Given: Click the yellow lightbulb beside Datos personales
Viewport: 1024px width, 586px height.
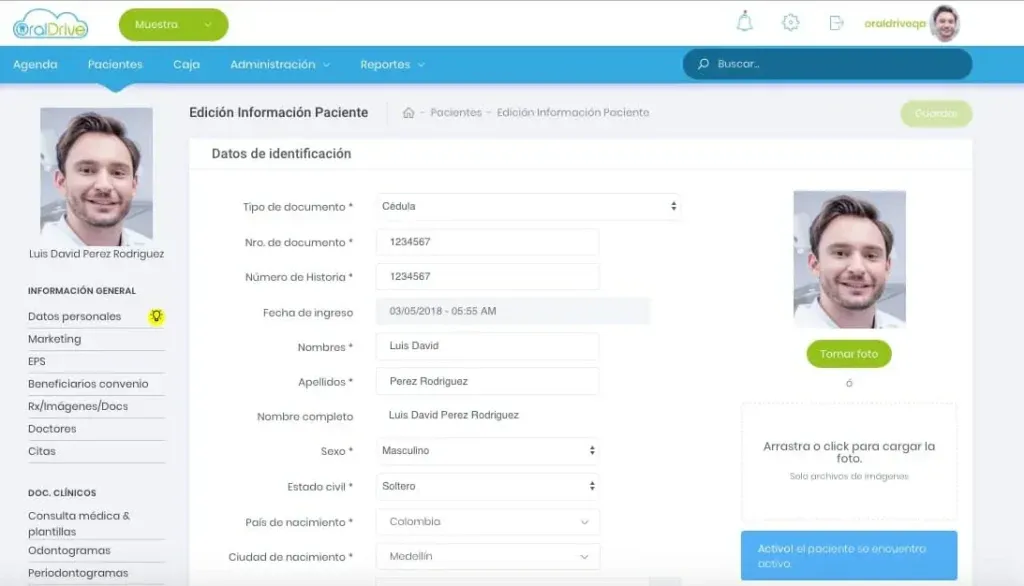Looking at the screenshot, I should pyautogui.click(x=157, y=315).
